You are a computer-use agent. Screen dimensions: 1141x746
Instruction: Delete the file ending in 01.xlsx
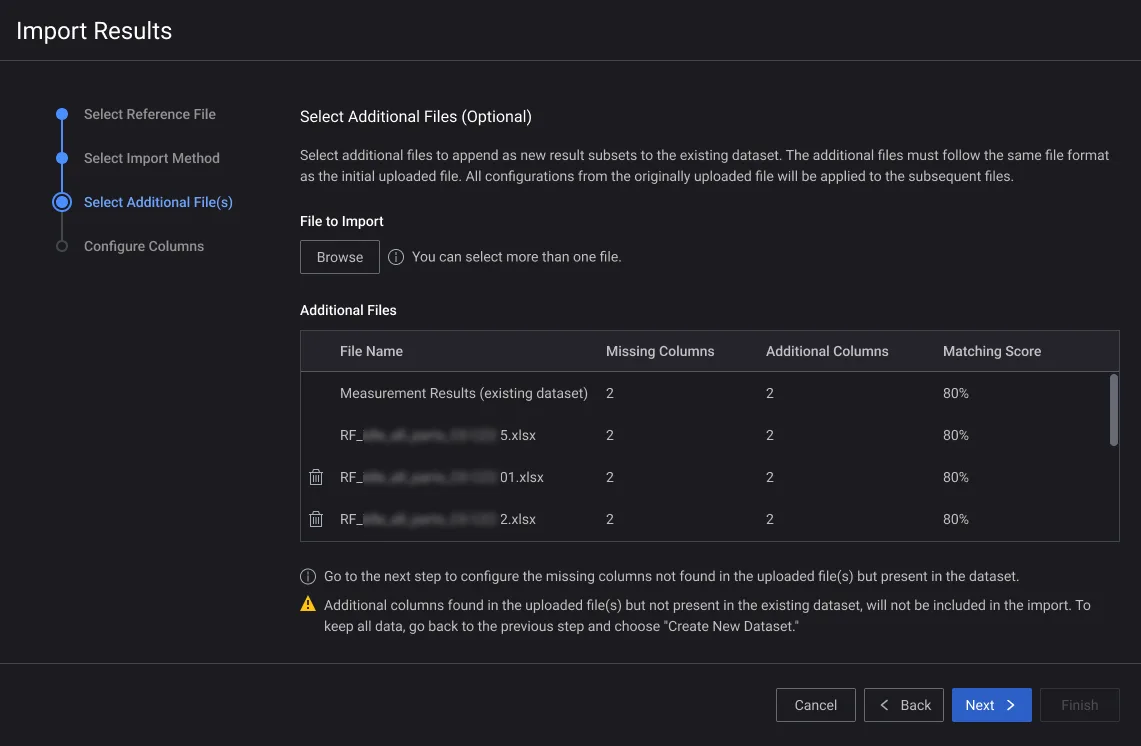[x=316, y=477]
